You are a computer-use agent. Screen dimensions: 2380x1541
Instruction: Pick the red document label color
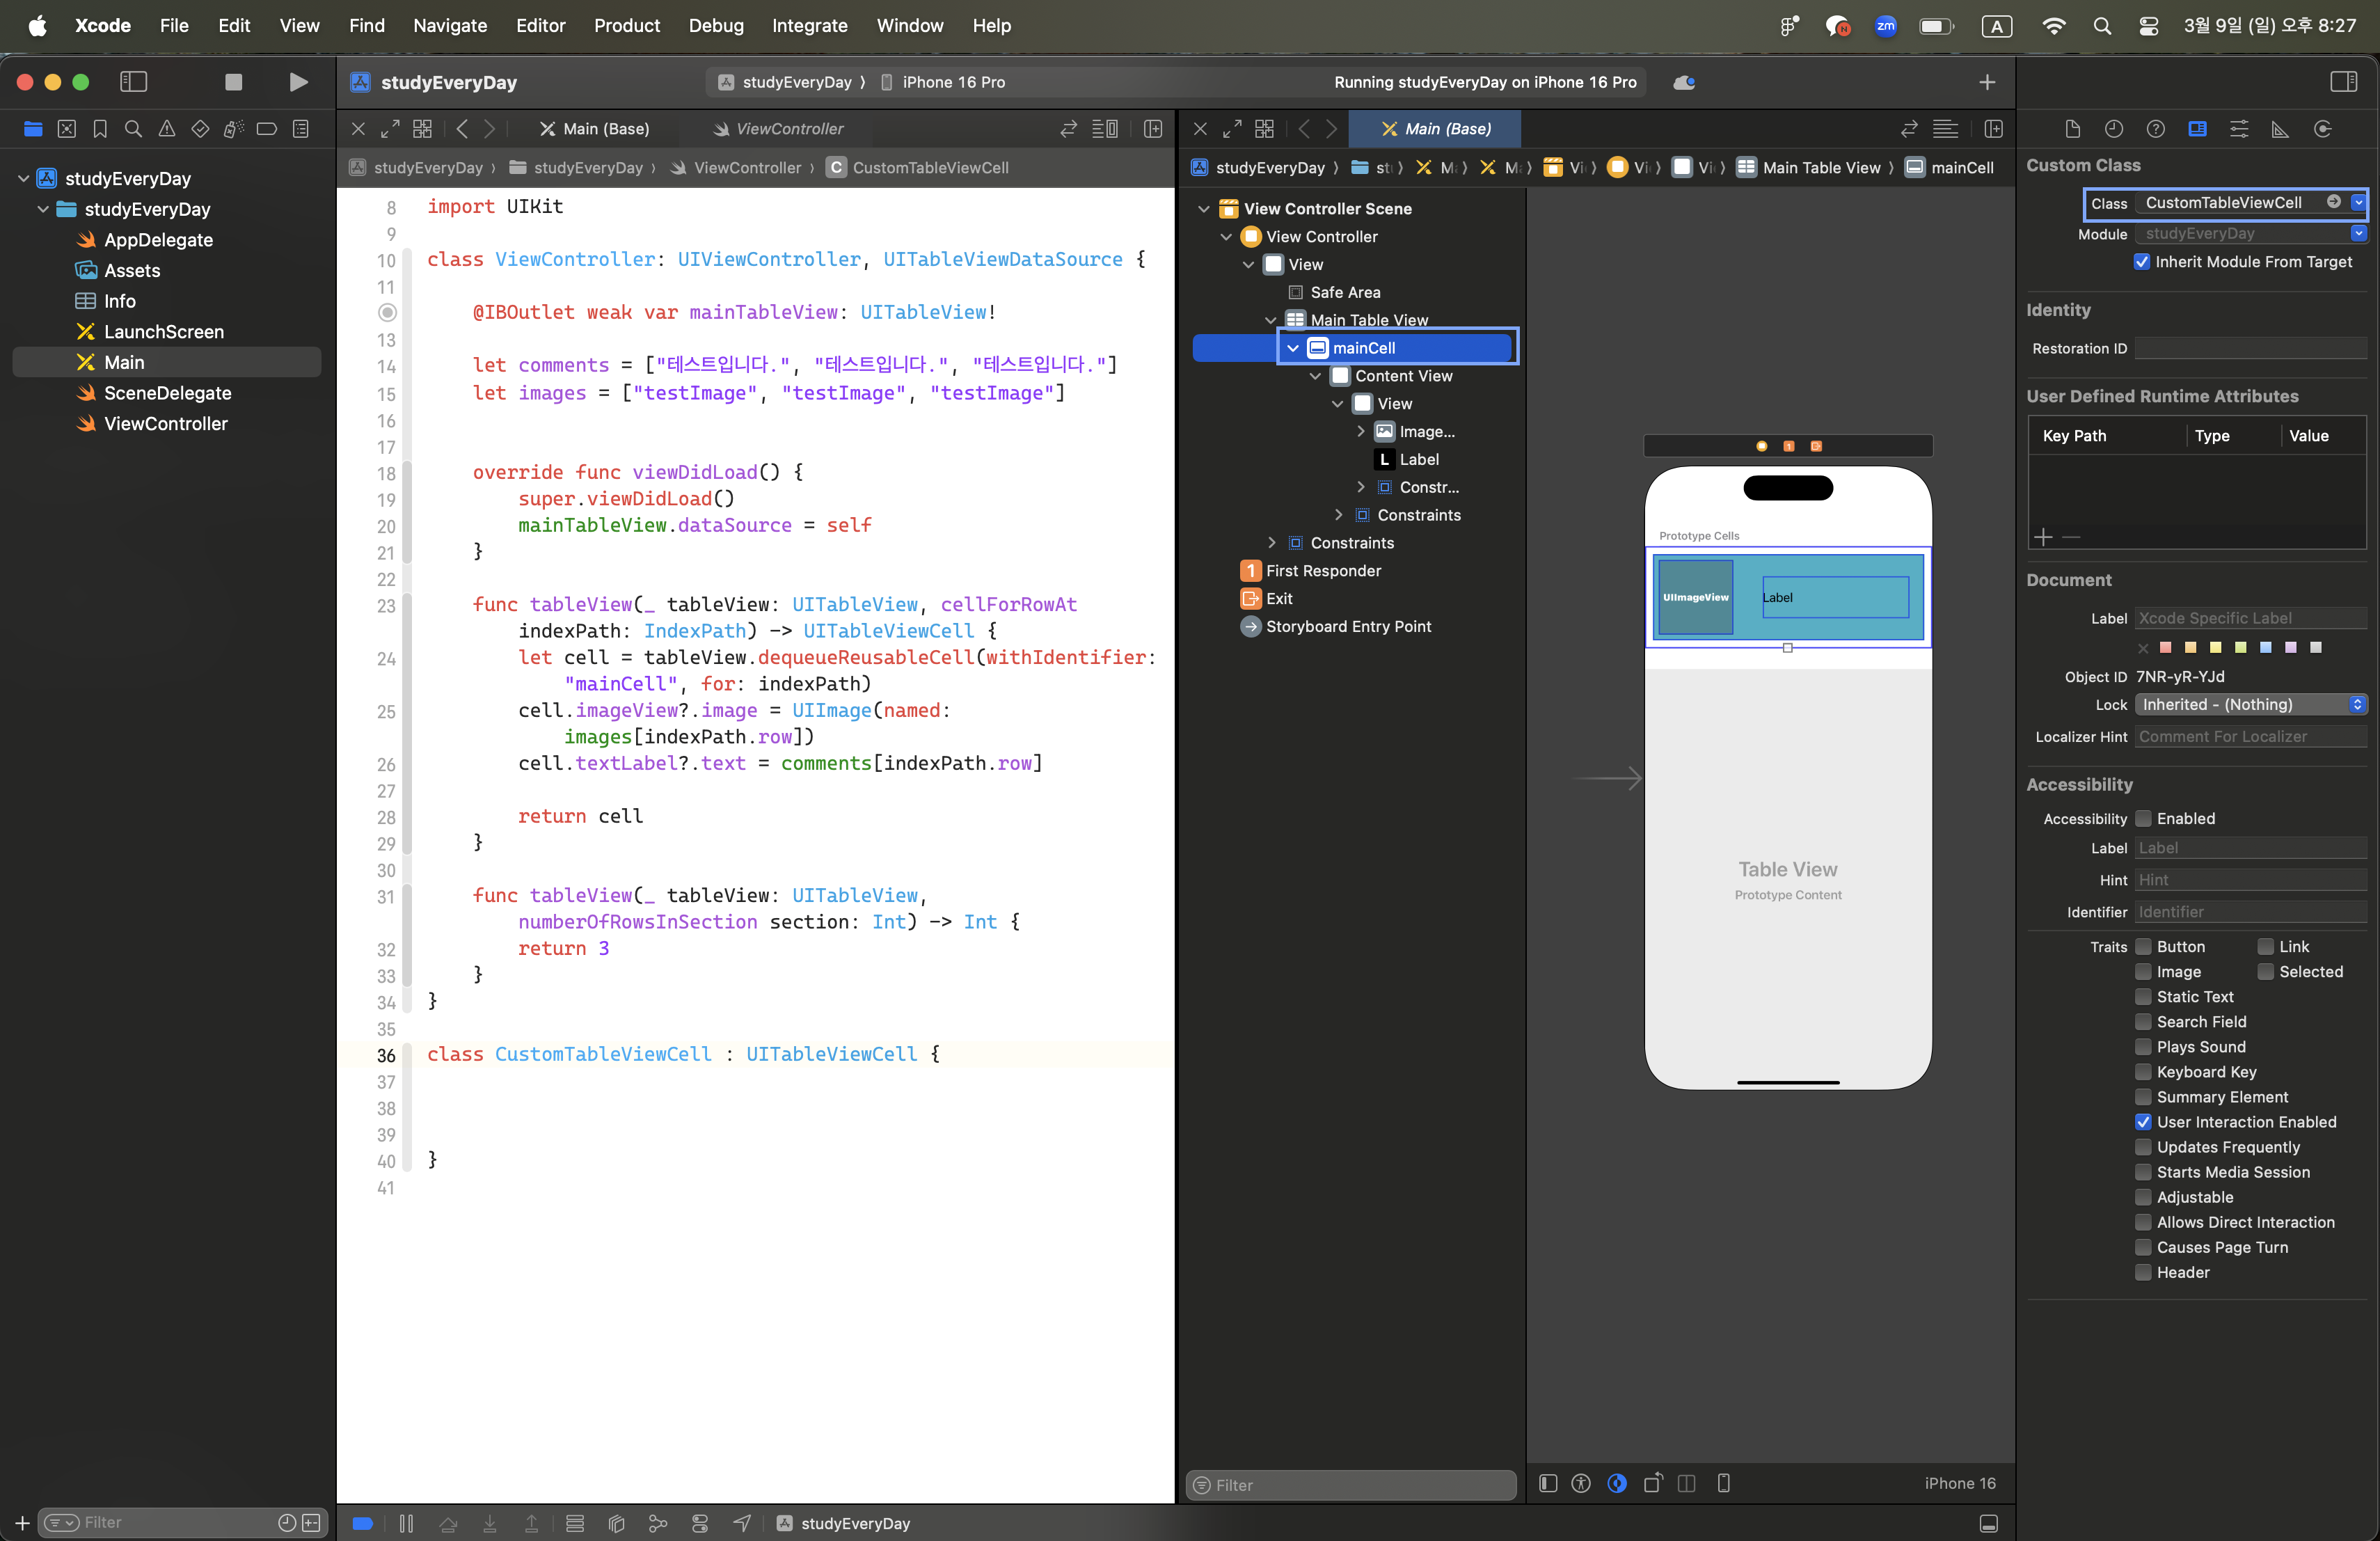(2166, 648)
